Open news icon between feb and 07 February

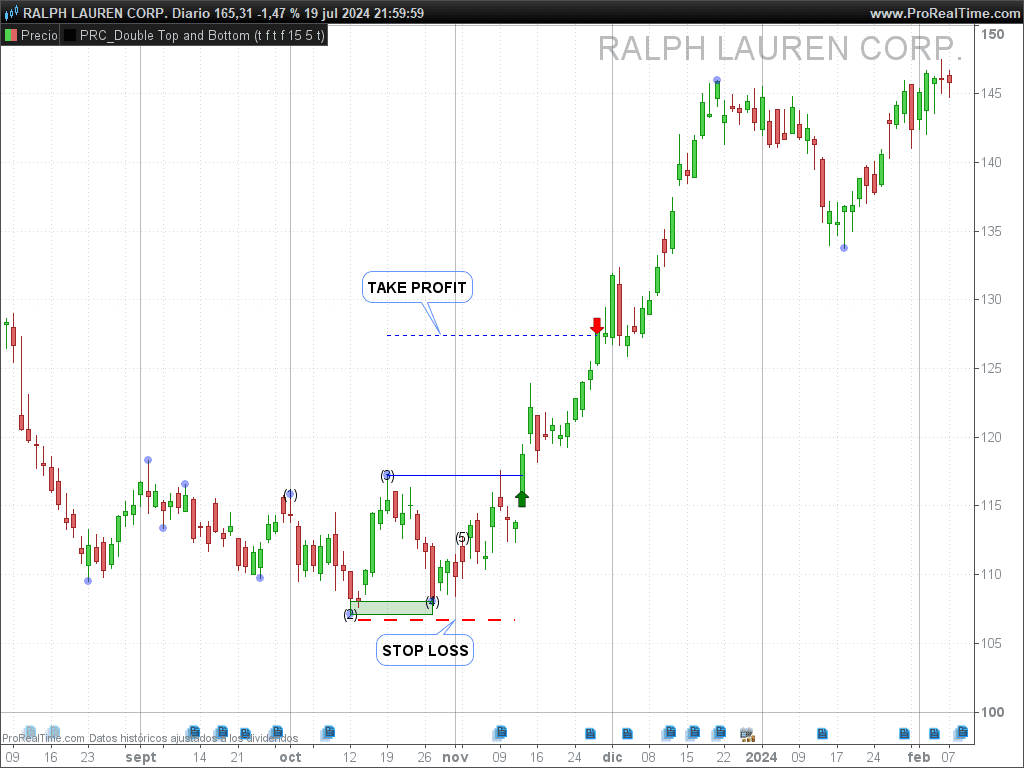[935, 734]
